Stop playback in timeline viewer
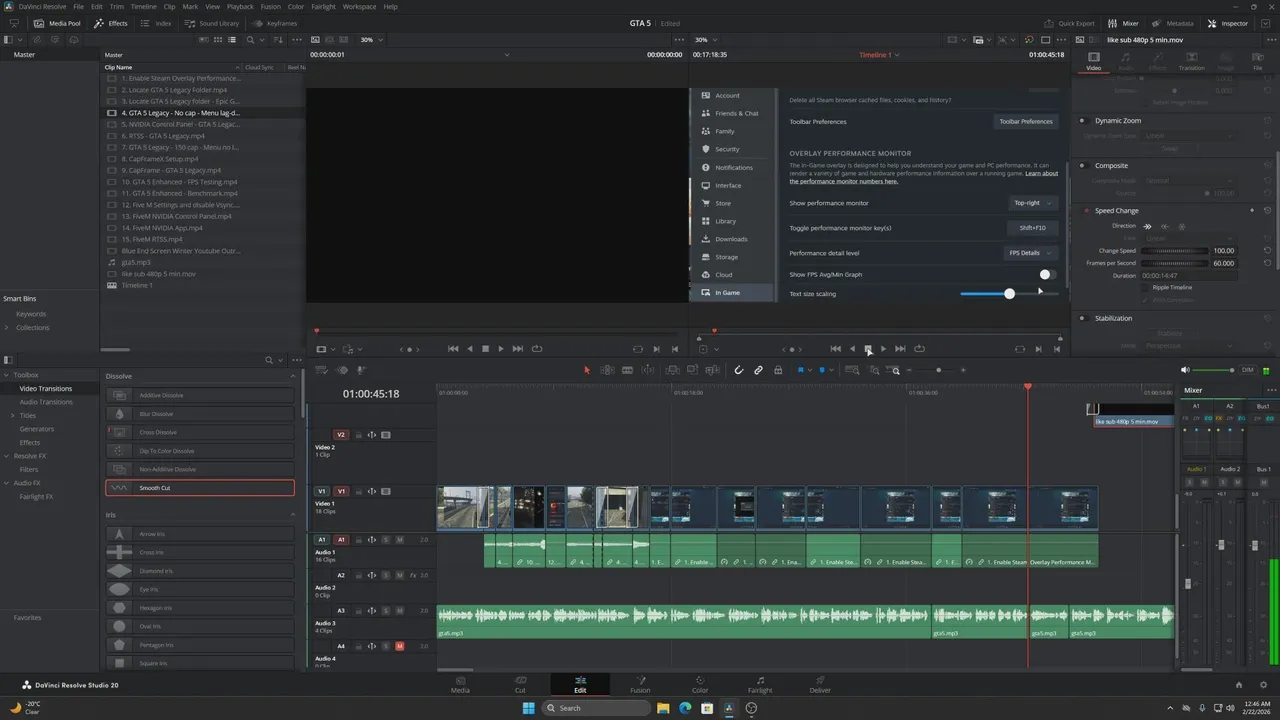 pos(868,349)
